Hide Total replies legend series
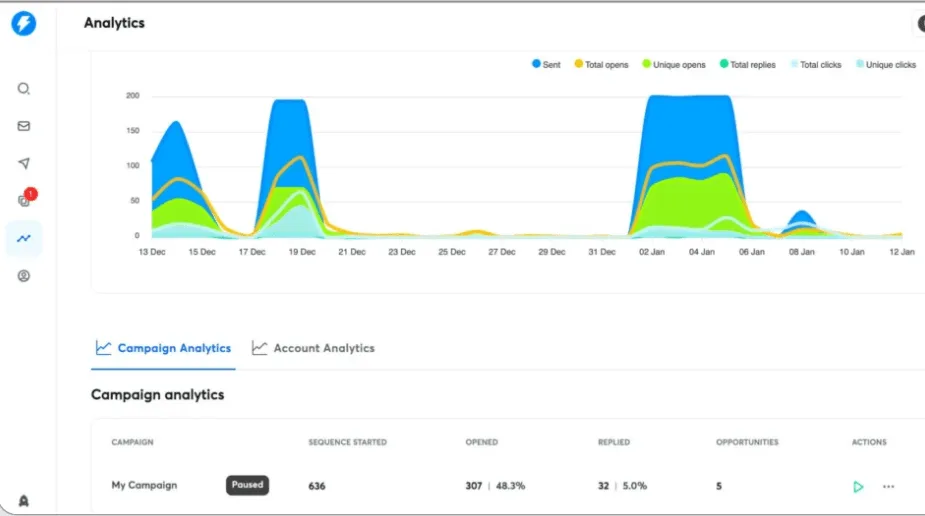Viewport: 925px width, 516px height. tap(747, 65)
